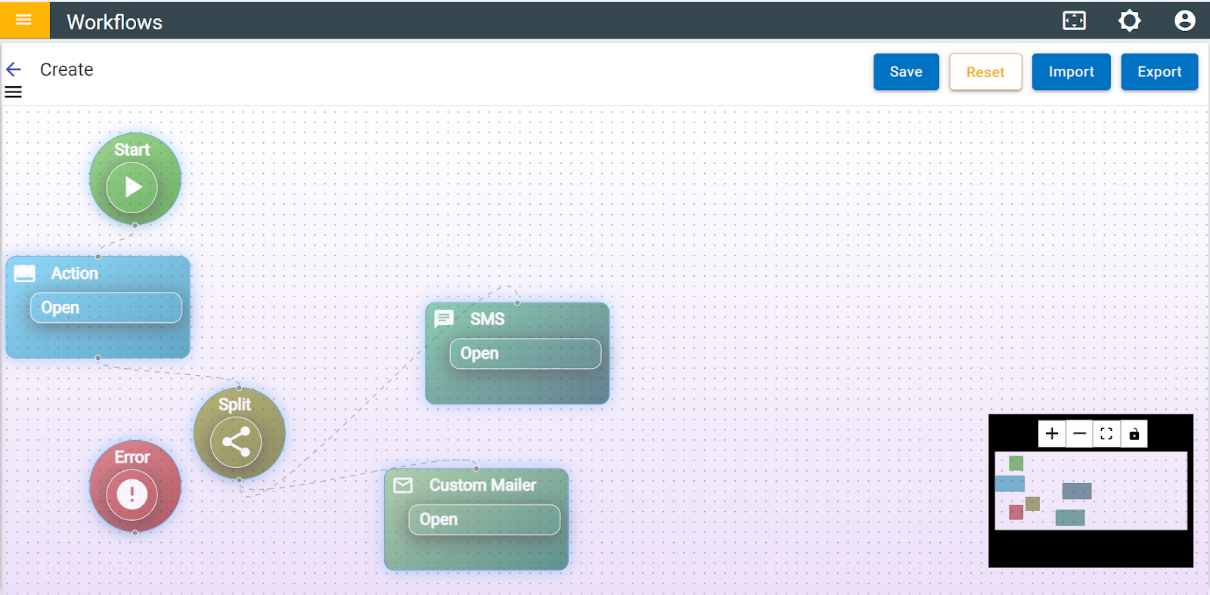The width and height of the screenshot is (1210, 595).
Task: Click the Start node play icon
Action: point(132,187)
